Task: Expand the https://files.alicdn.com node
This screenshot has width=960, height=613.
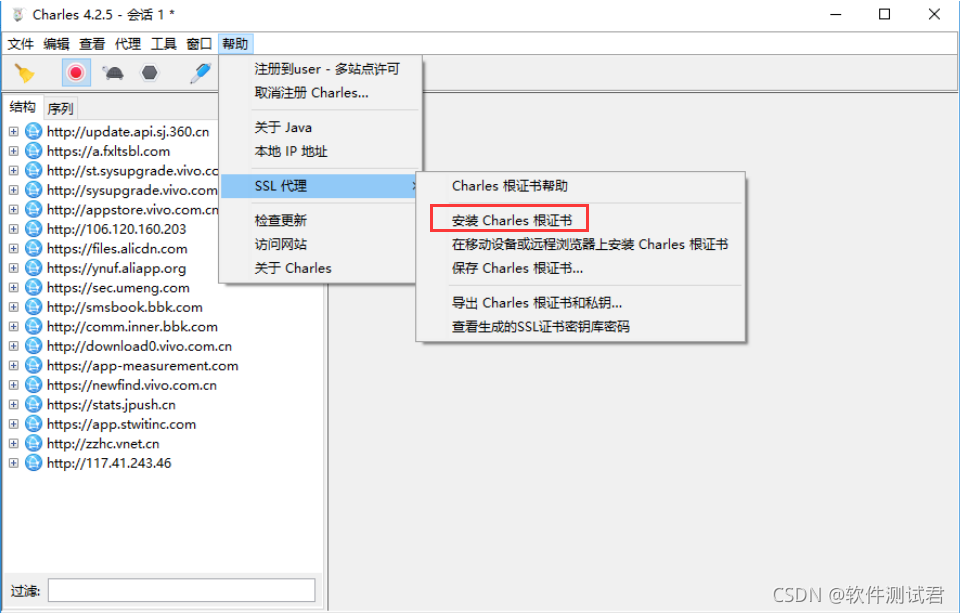Action: tap(13, 249)
